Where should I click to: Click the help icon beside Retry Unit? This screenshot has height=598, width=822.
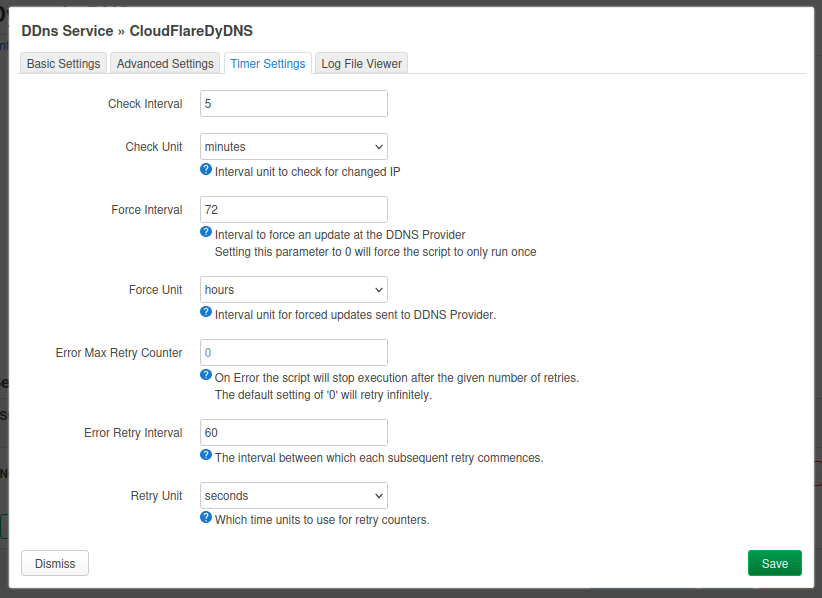(x=205, y=517)
